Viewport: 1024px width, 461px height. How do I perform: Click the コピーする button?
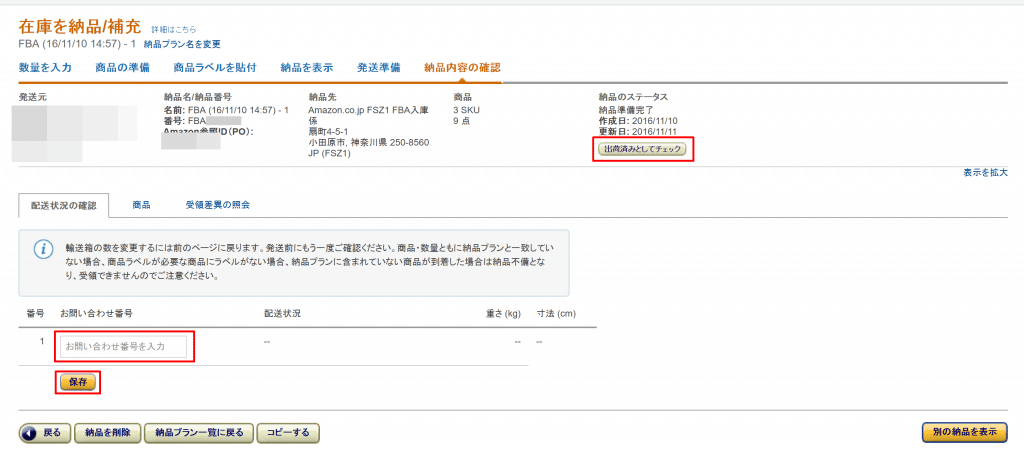[x=288, y=432]
